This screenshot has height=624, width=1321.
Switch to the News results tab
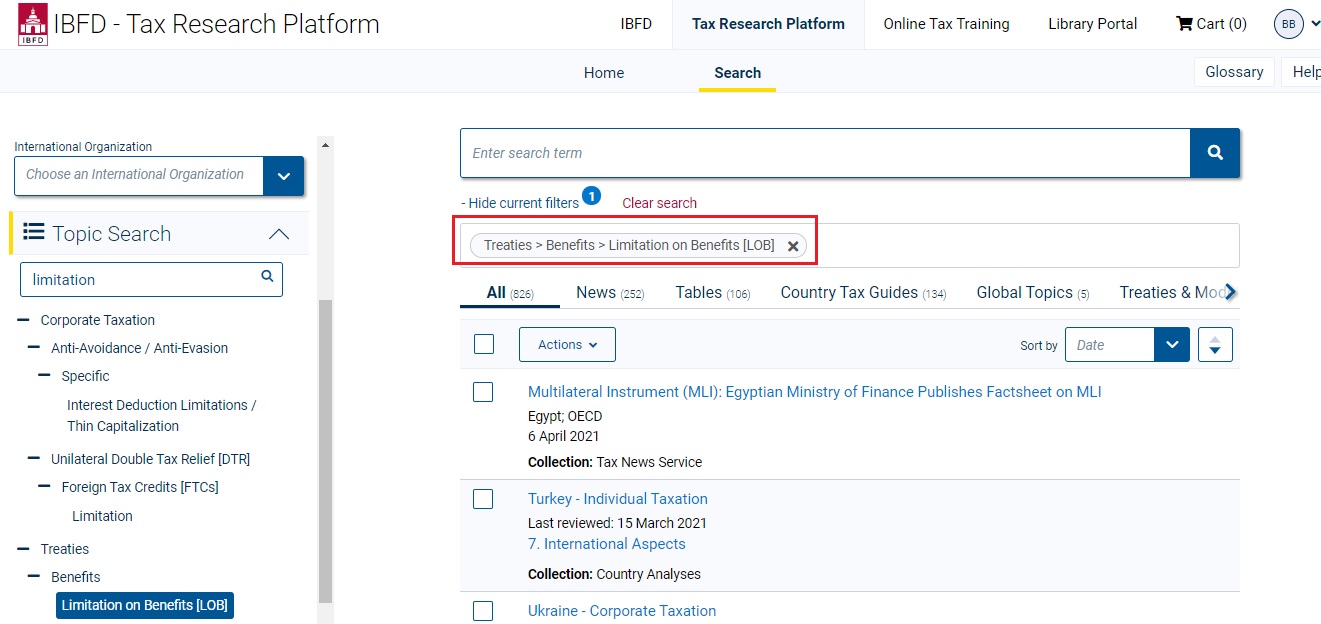[x=610, y=293]
